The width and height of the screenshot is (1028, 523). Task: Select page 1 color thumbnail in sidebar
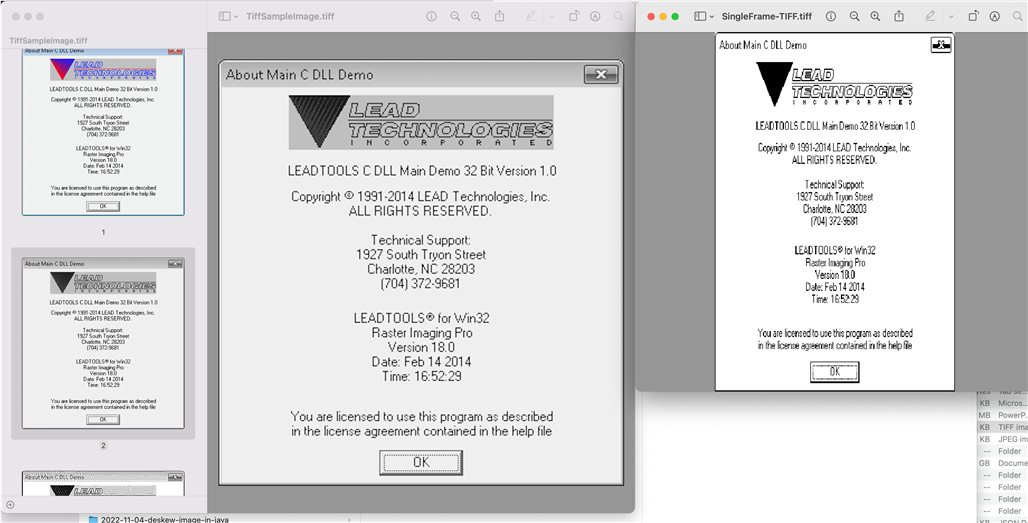pos(103,131)
